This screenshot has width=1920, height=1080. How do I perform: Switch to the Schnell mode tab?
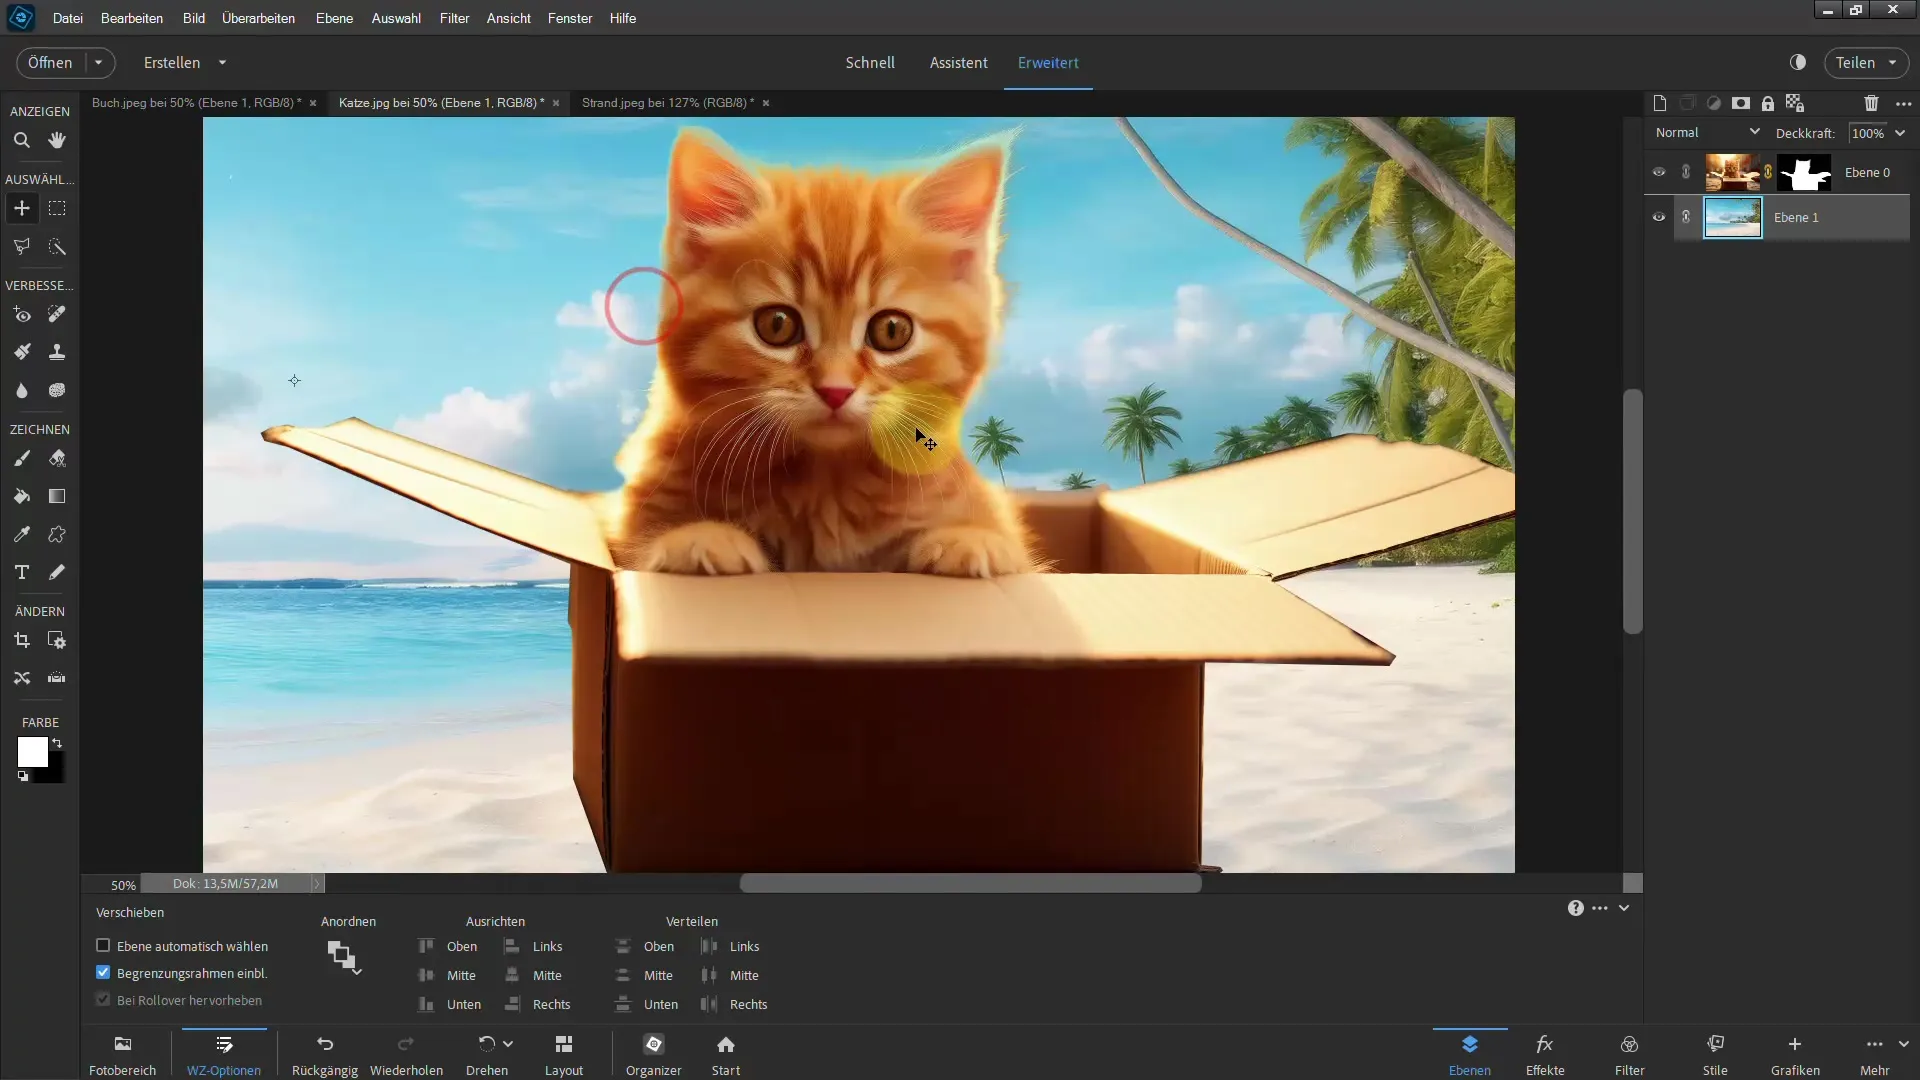tap(870, 62)
